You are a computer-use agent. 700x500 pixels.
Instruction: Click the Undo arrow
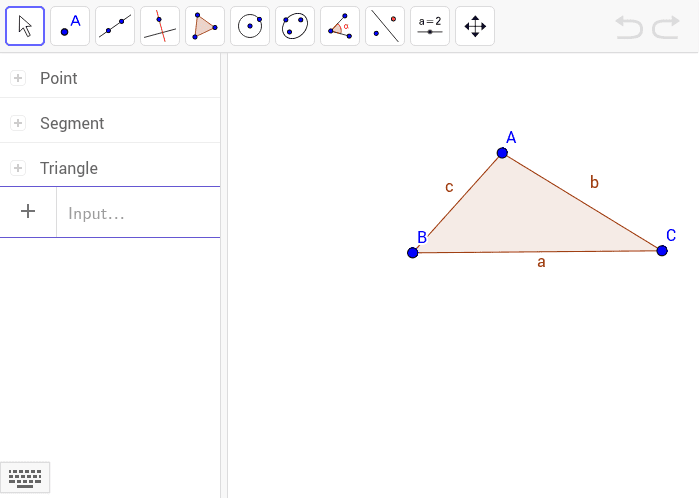pyautogui.click(x=629, y=27)
